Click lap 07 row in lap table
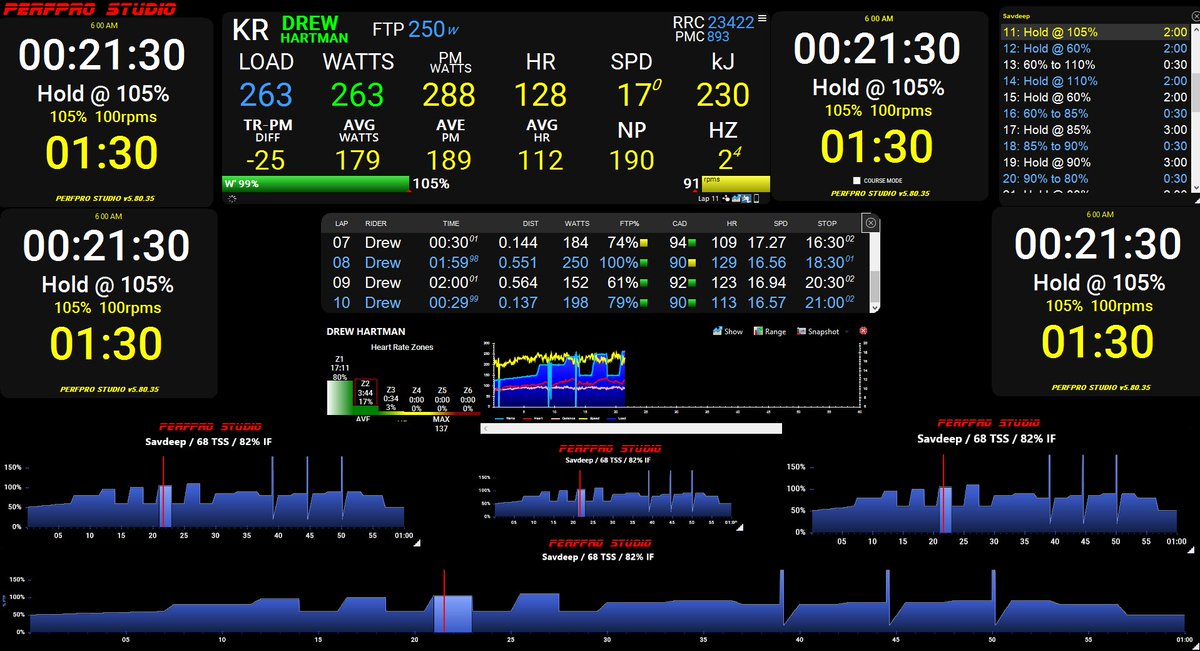1200x651 pixels. point(596,243)
